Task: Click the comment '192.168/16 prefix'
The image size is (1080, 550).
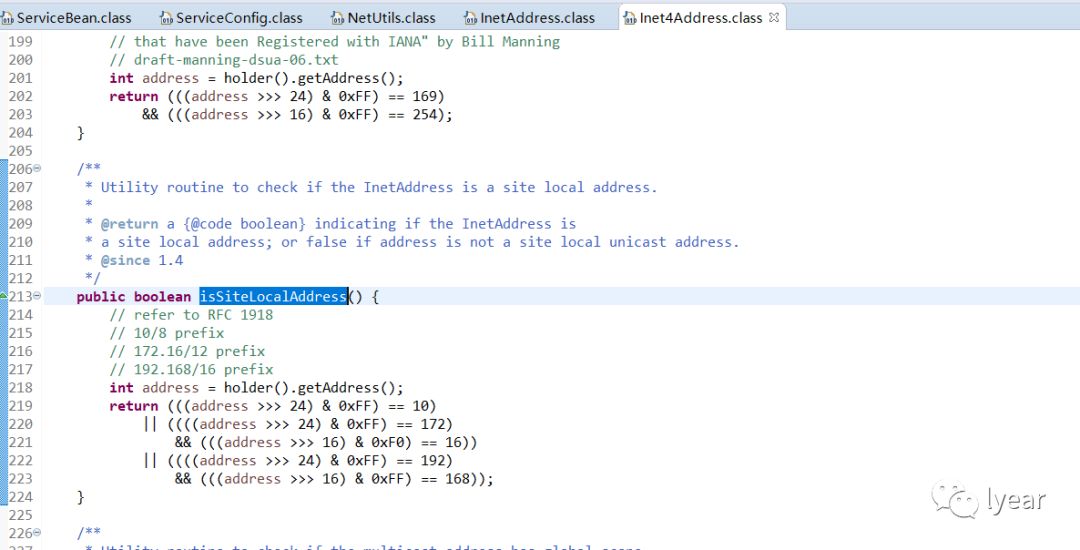Action: [191, 370]
